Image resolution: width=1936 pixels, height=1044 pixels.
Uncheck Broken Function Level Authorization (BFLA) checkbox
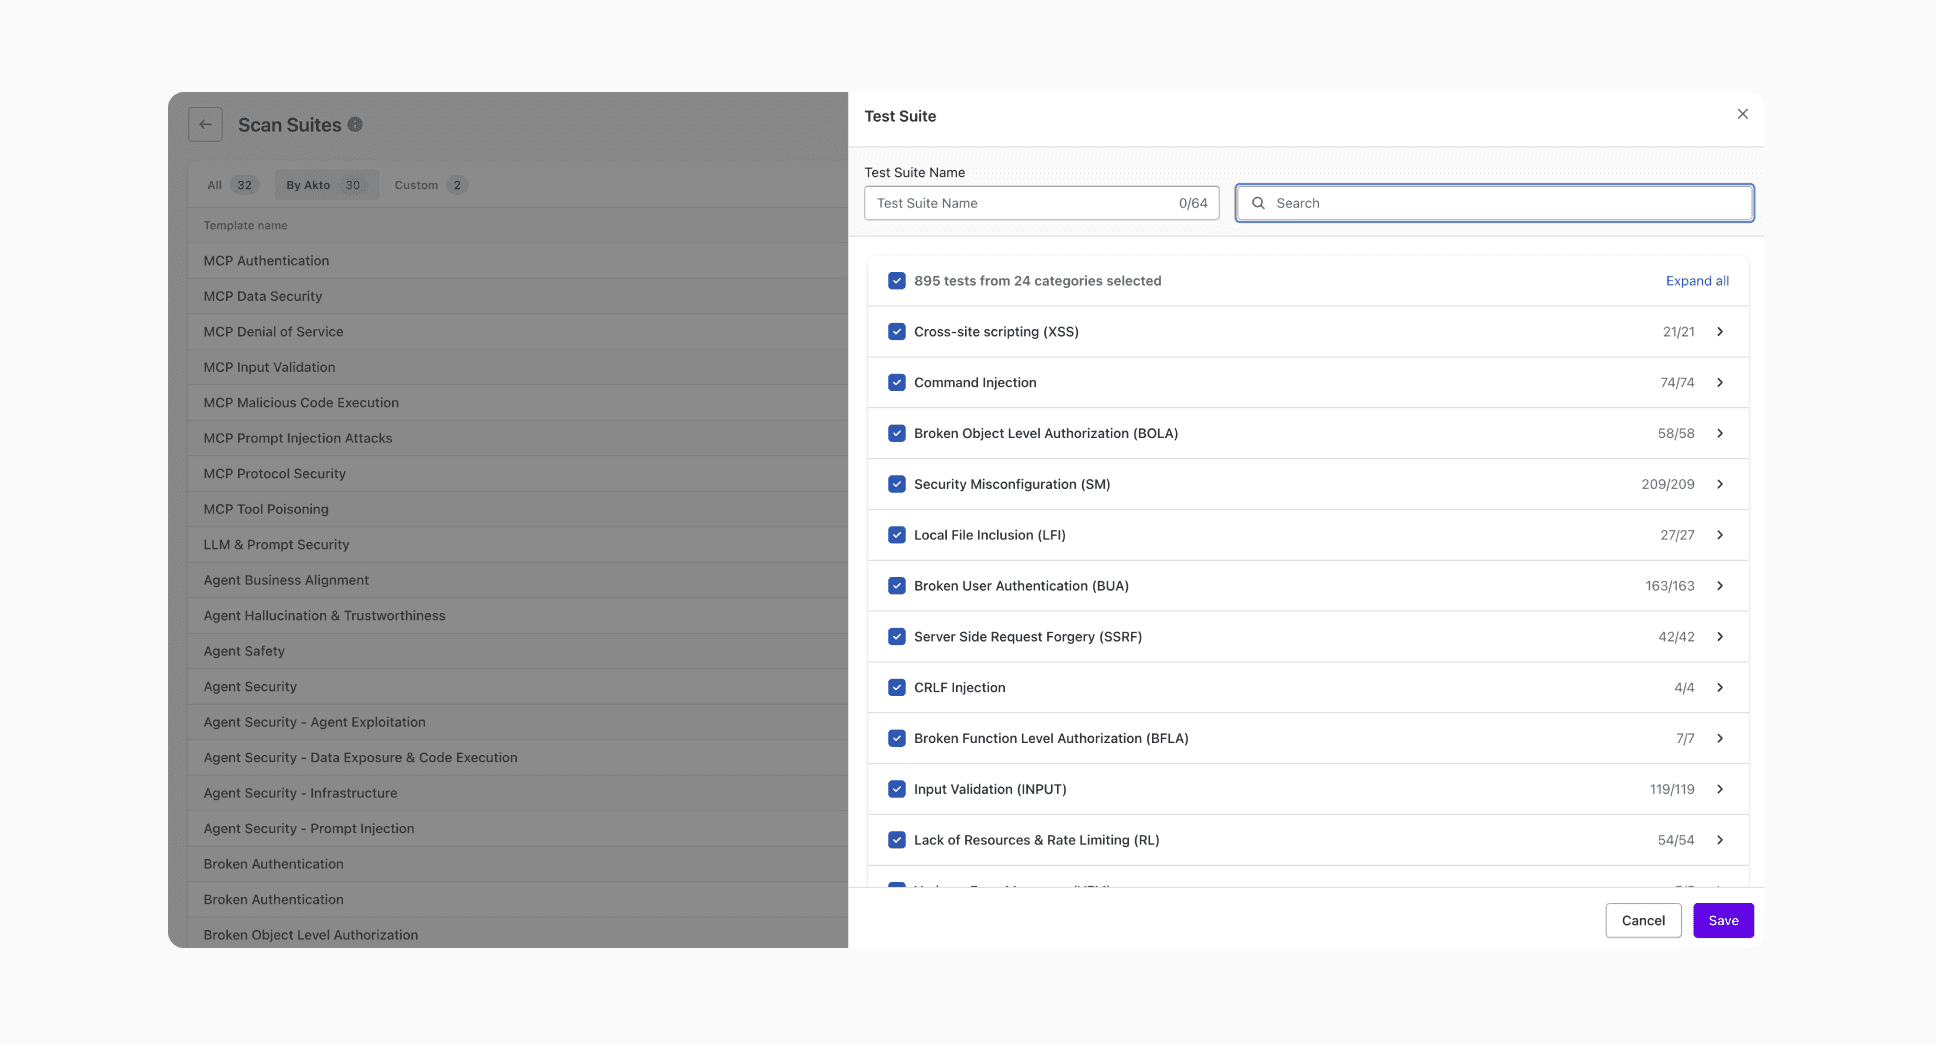point(897,739)
